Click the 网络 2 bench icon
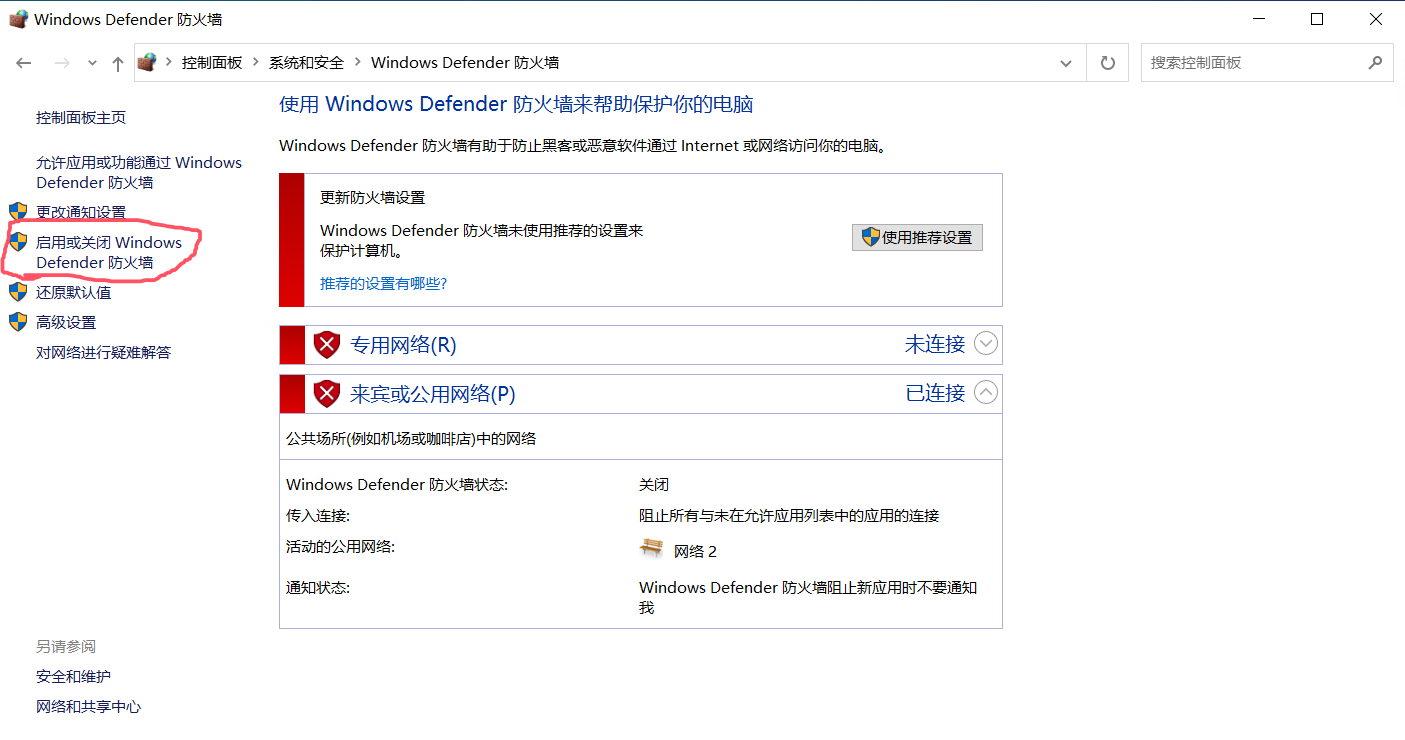1405x740 pixels. tap(651, 548)
